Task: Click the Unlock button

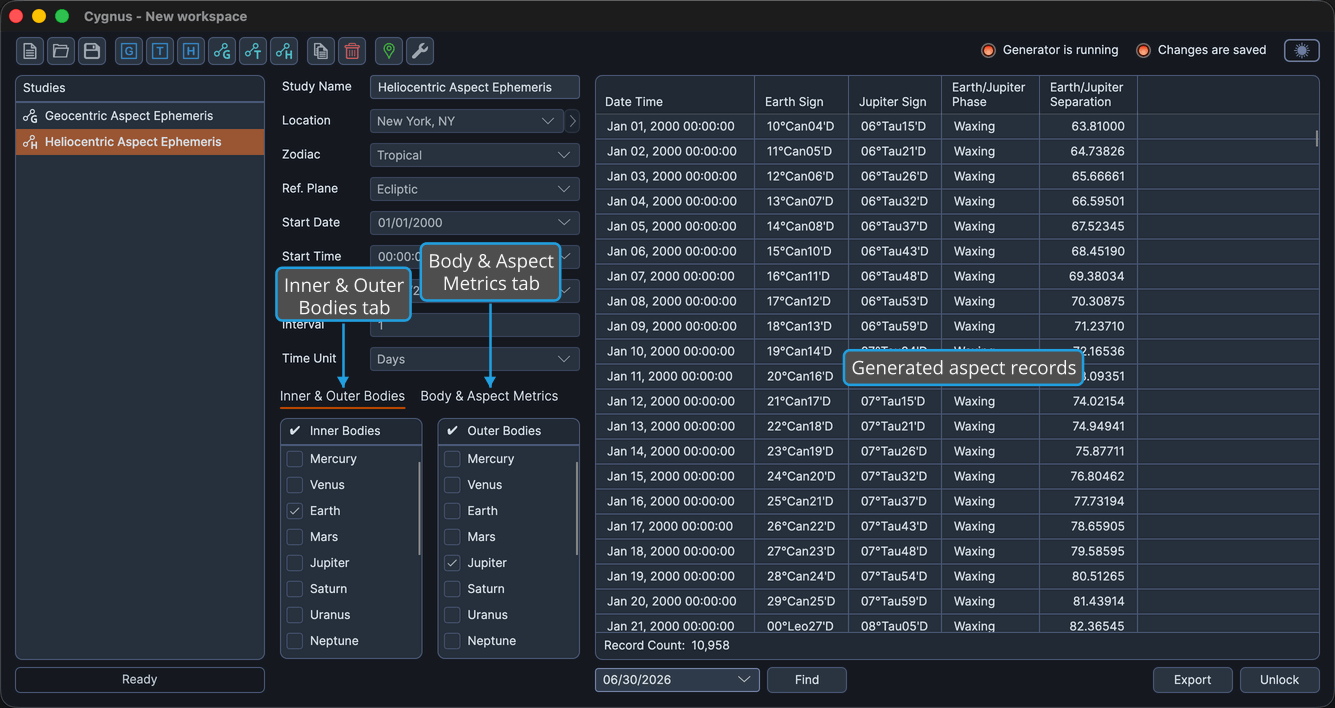Action: coord(1279,680)
